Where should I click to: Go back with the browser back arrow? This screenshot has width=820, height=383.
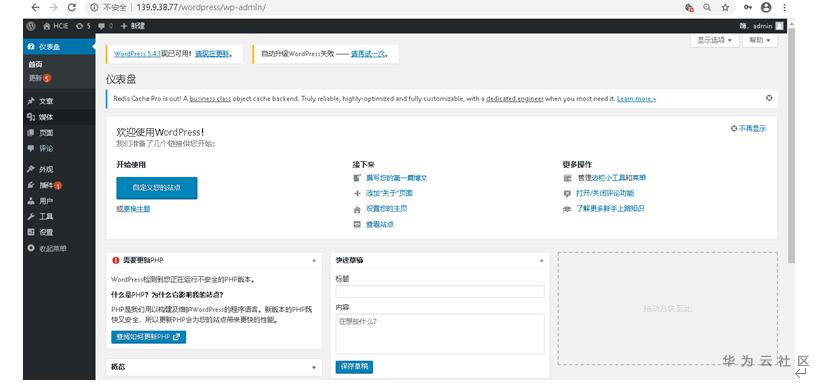(x=35, y=7)
